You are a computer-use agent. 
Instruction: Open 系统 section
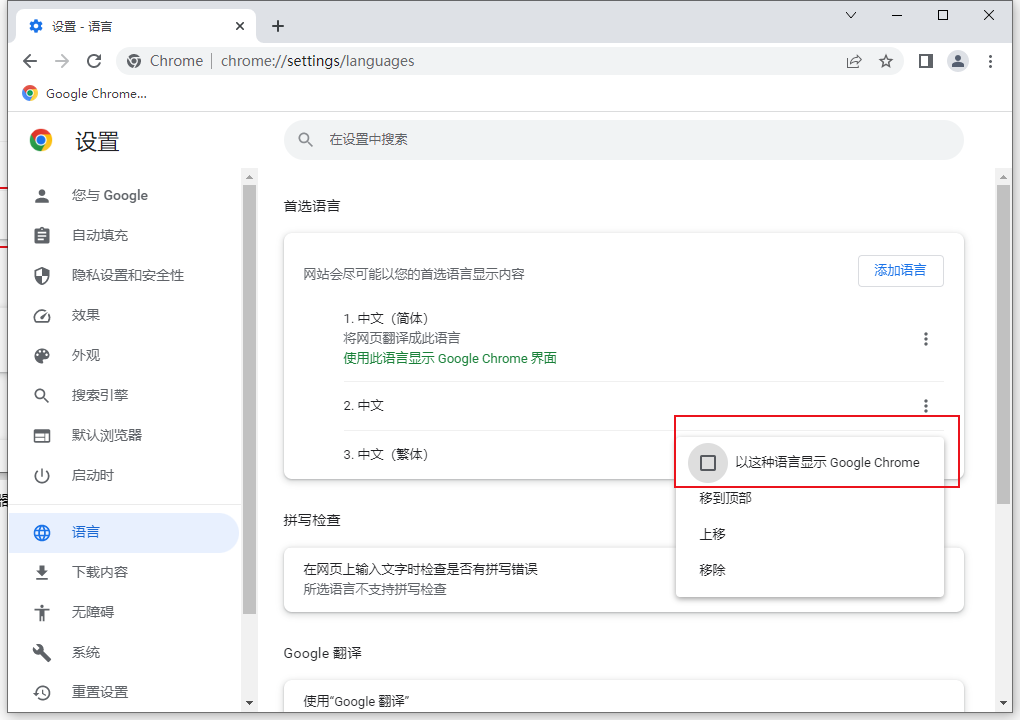pos(124,652)
